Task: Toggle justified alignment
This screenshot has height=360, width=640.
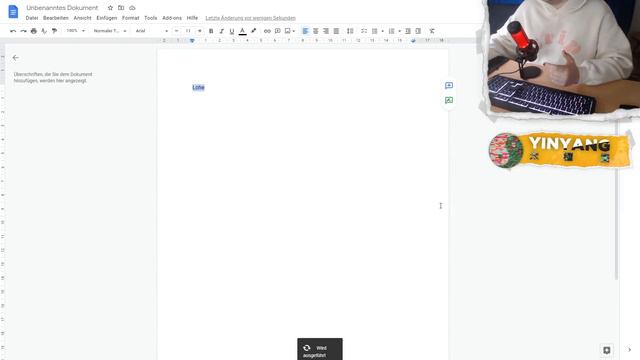Action: point(336,31)
